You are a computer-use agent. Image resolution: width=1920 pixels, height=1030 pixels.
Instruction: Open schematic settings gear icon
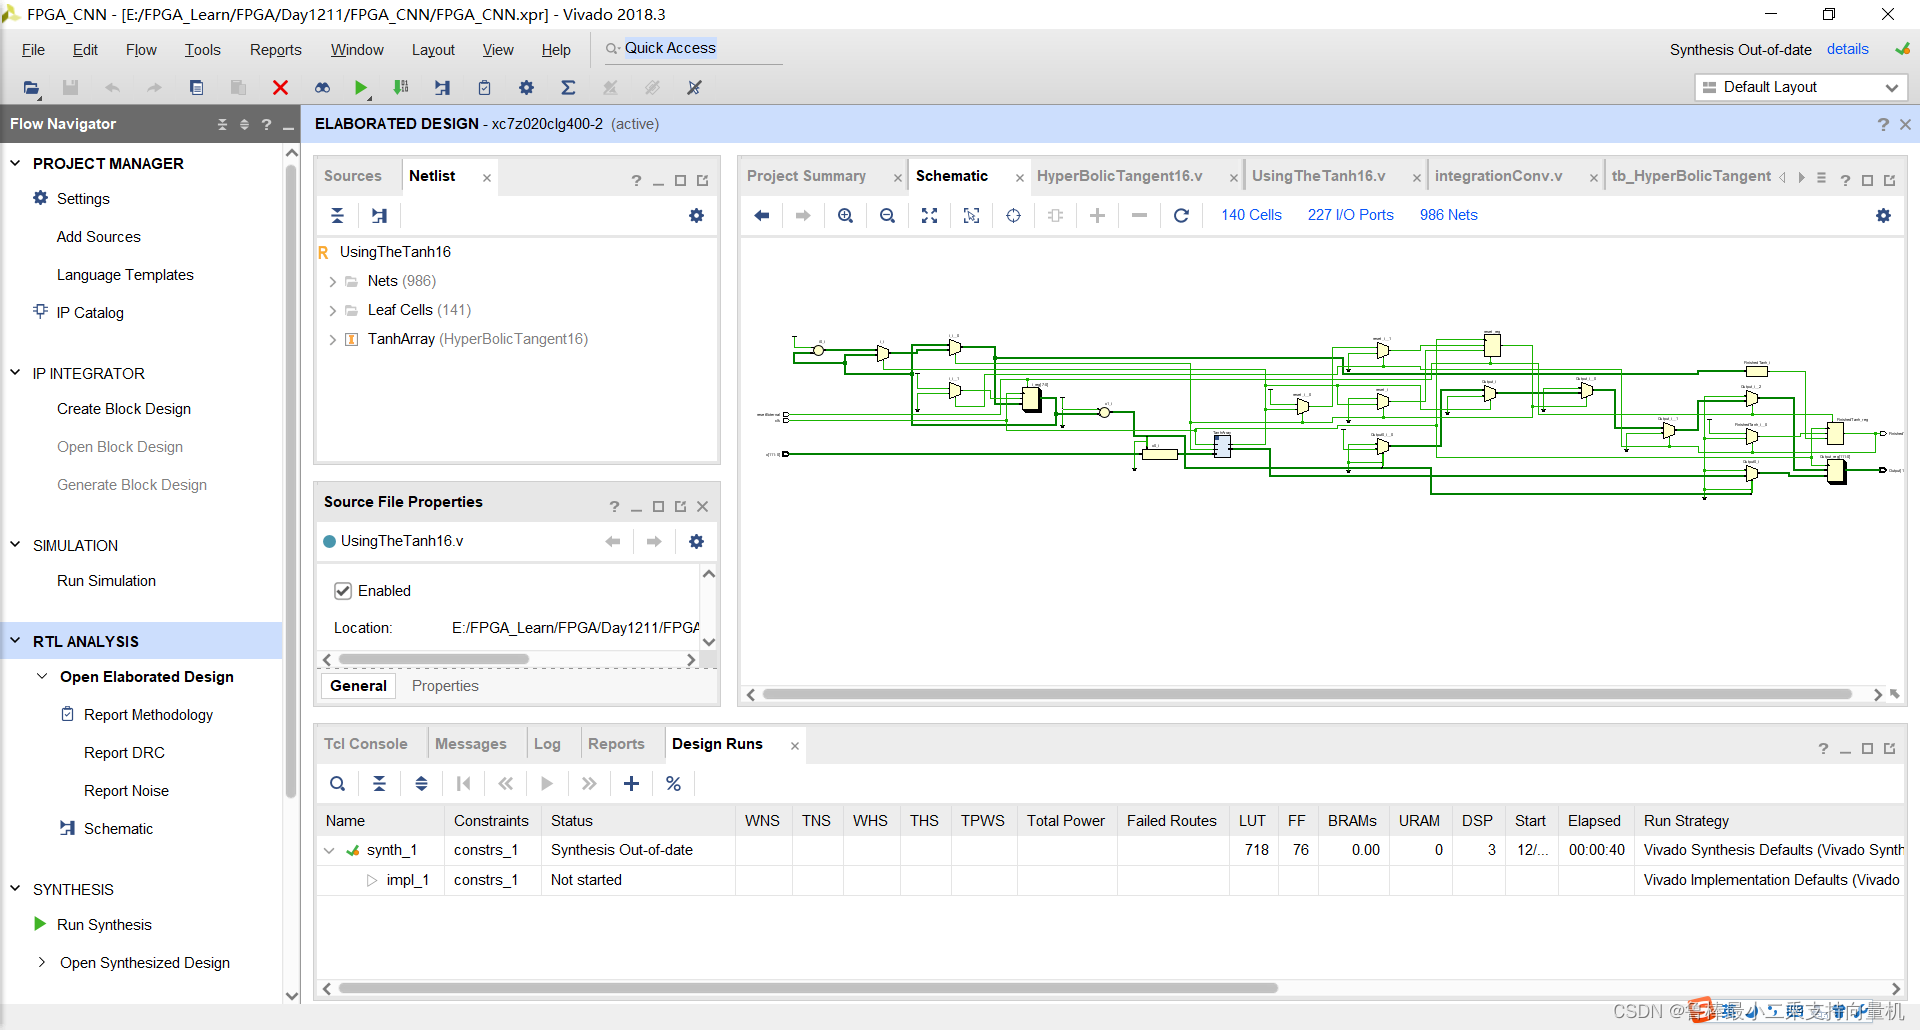click(x=1883, y=216)
